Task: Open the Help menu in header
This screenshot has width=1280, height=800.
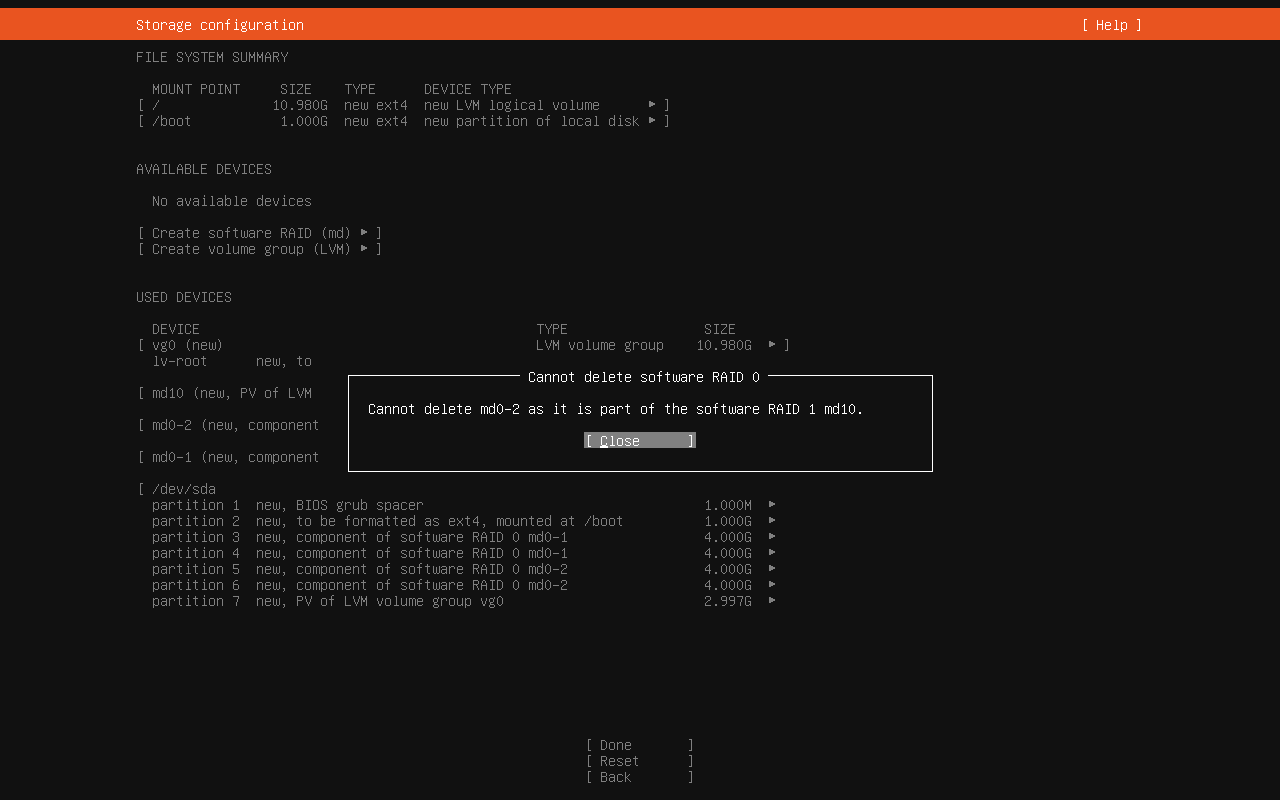Action: (1111, 25)
